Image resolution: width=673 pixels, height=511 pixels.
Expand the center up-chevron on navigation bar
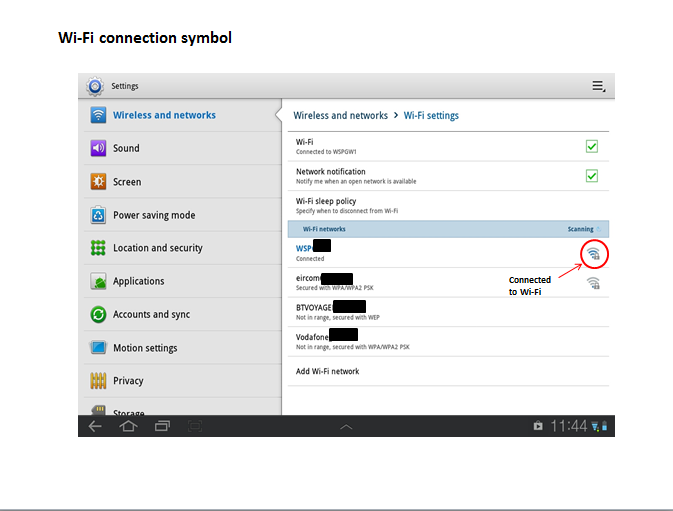[x=346, y=427]
